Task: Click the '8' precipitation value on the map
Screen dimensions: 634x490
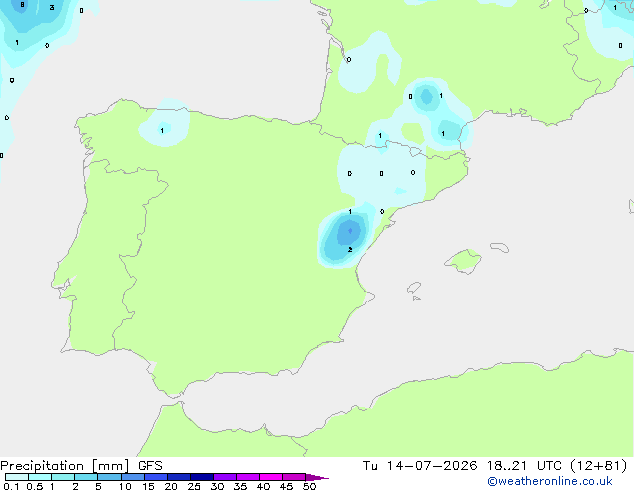Action: (22, 5)
